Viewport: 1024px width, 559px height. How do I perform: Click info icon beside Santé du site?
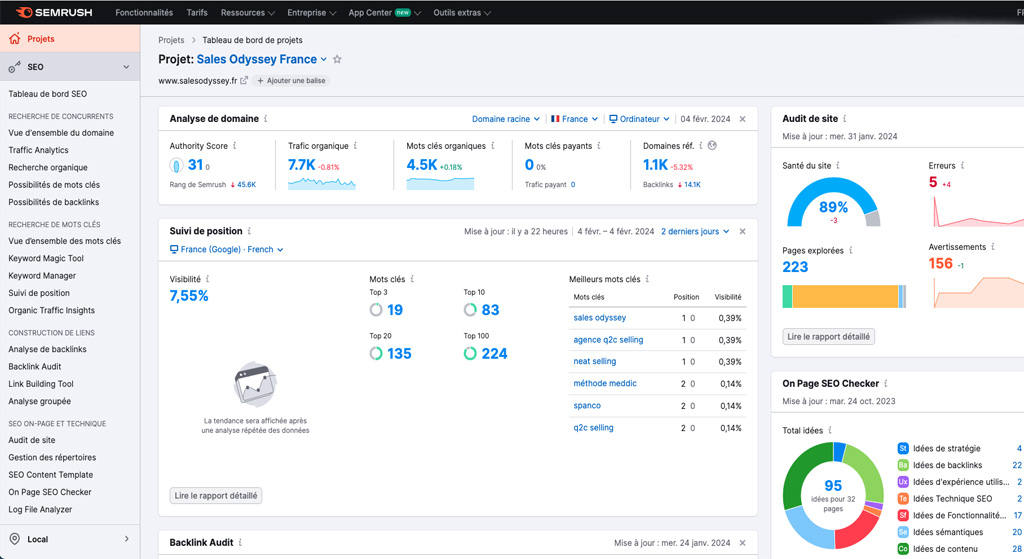coord(839,166)
